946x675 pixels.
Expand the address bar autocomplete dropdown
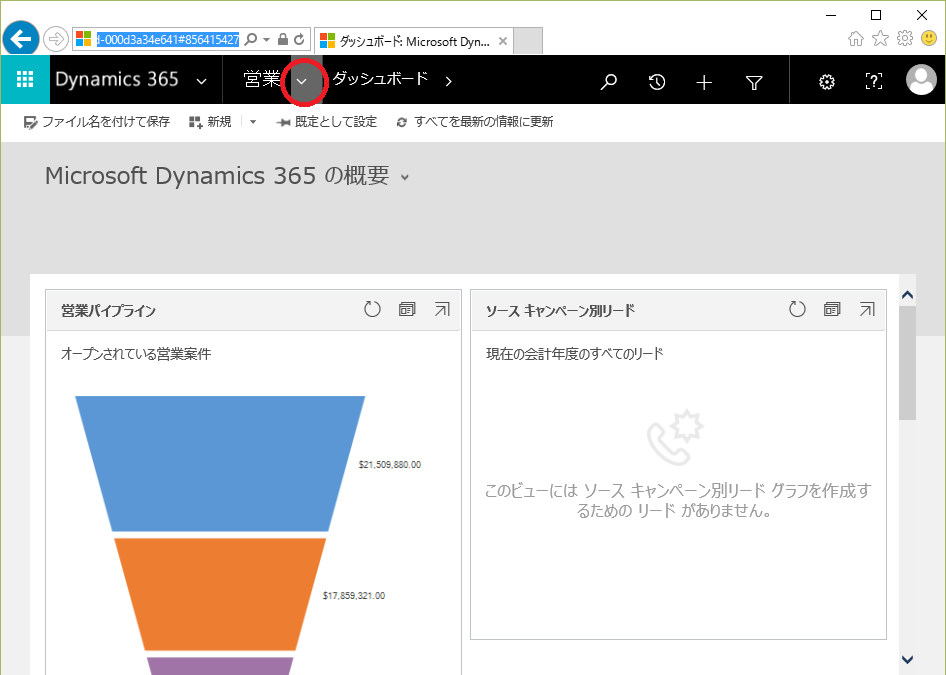(x=266, y=40)
